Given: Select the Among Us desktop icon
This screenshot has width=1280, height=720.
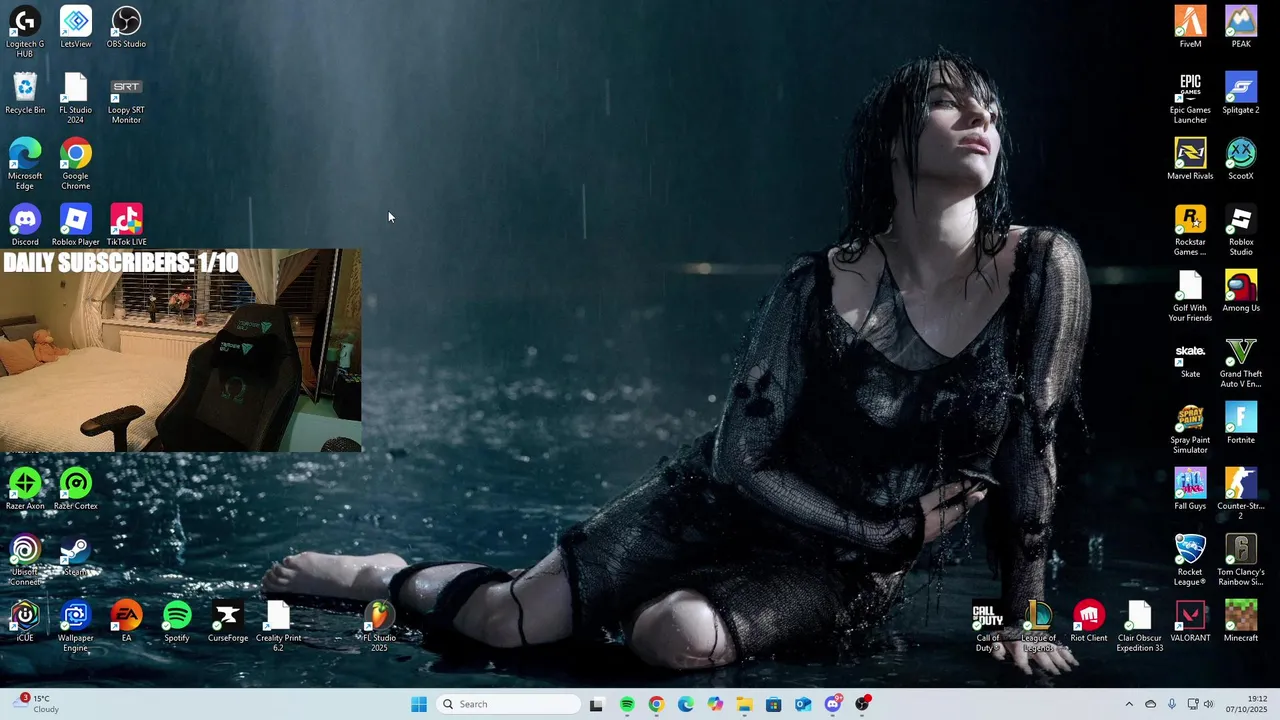Looking at the screenshot, I should pyautogui.click(x=1241, y=292).
